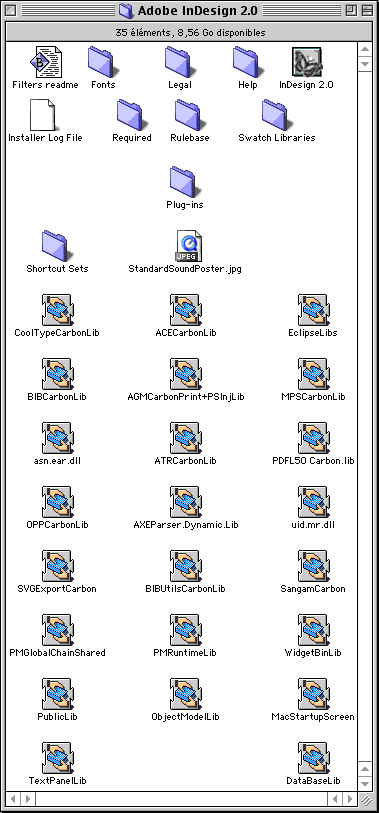This screenshot has height=813, width=379.
Task: Click the vertical scrollbar up arrow at top
Action: coord(365,50)
